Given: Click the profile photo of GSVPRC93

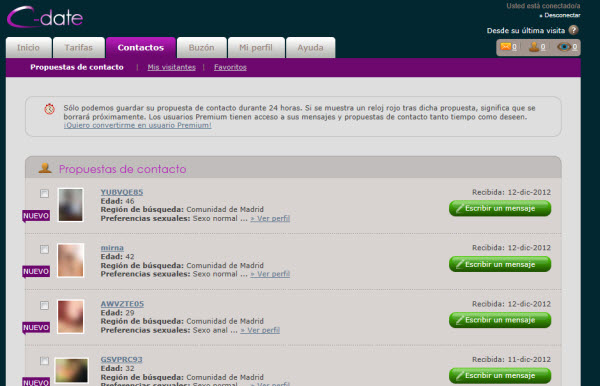Looking at the screenshot, I should coord(72,370).
